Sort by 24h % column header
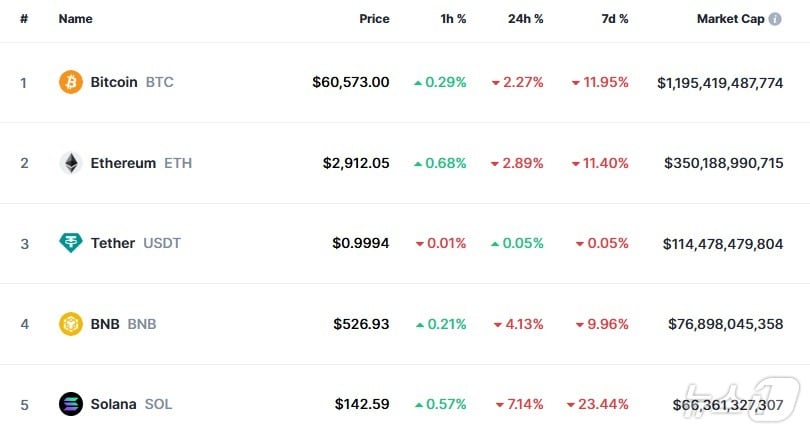 click(524, 19)
